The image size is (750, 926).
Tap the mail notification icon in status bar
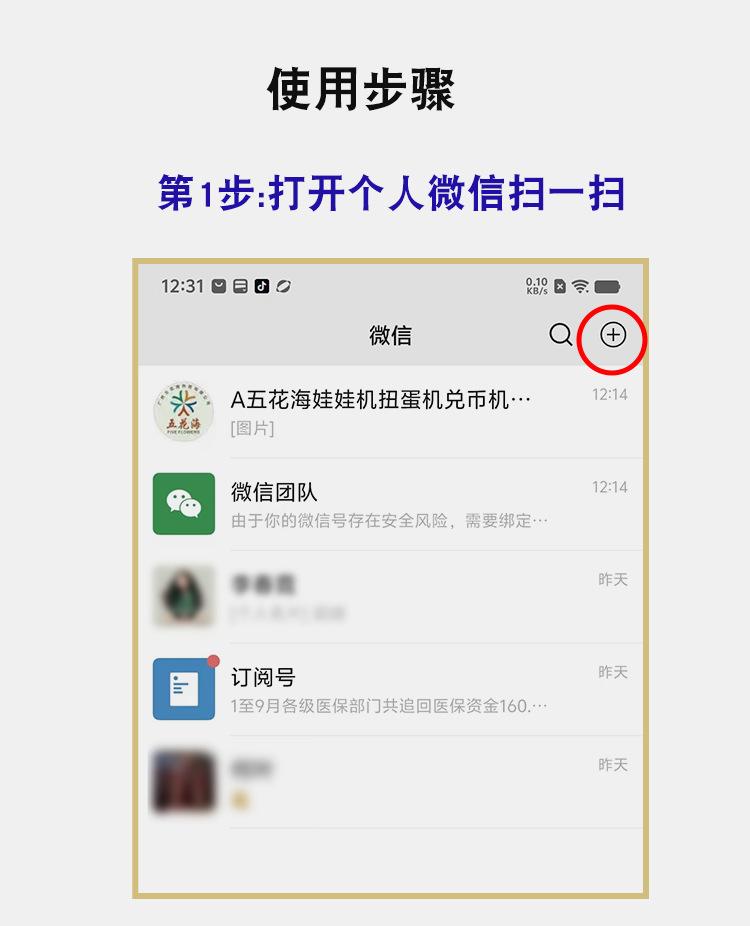[219, 286]
